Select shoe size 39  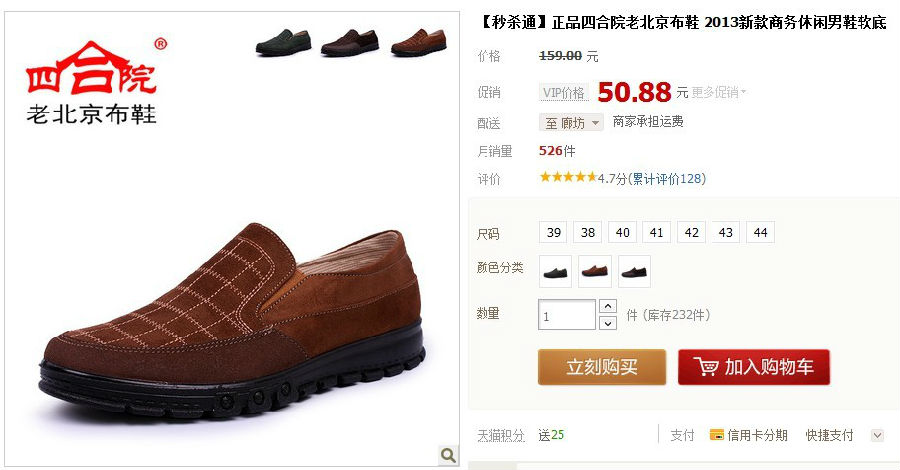[553, 232]
